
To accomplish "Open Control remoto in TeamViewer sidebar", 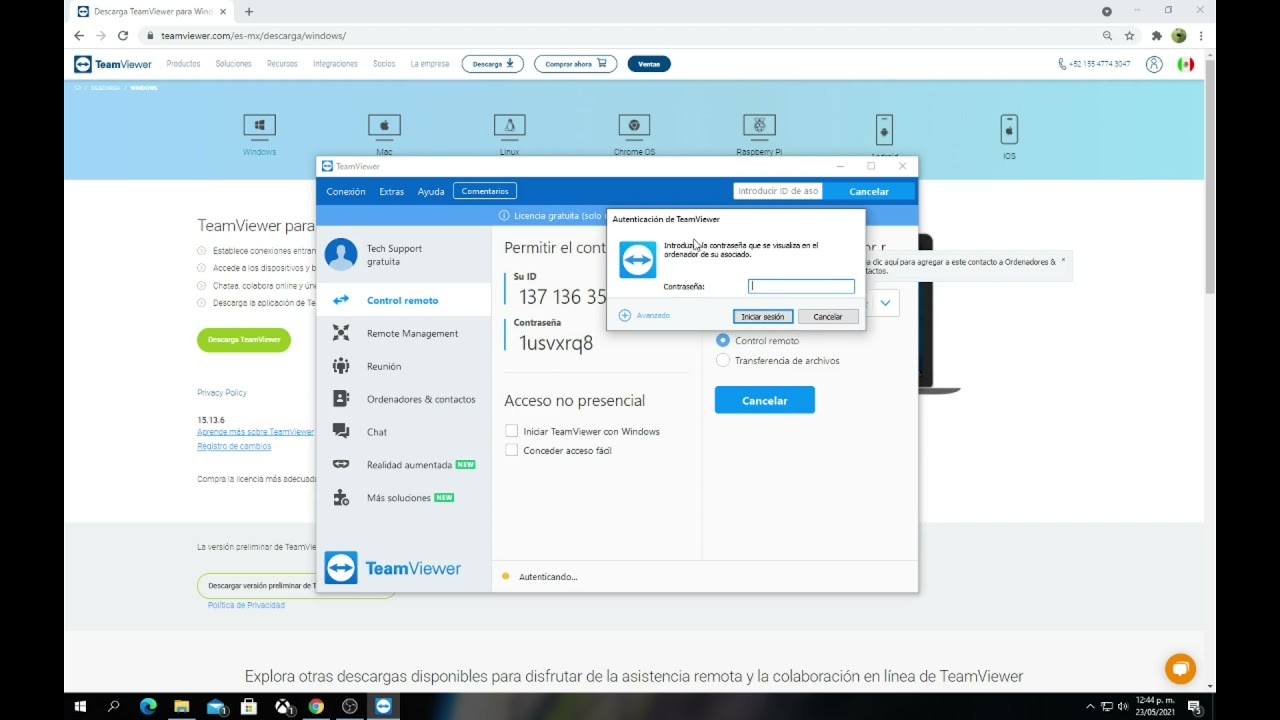I will (x=403, y=300).
